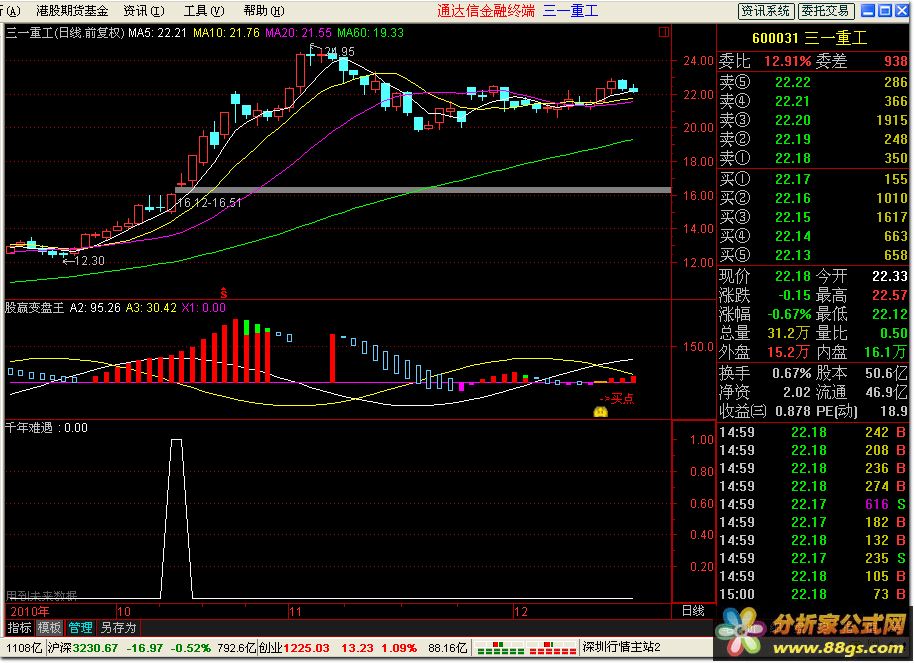
Task: Click the 买③ price 22.15 row
Action: [812, 217]
